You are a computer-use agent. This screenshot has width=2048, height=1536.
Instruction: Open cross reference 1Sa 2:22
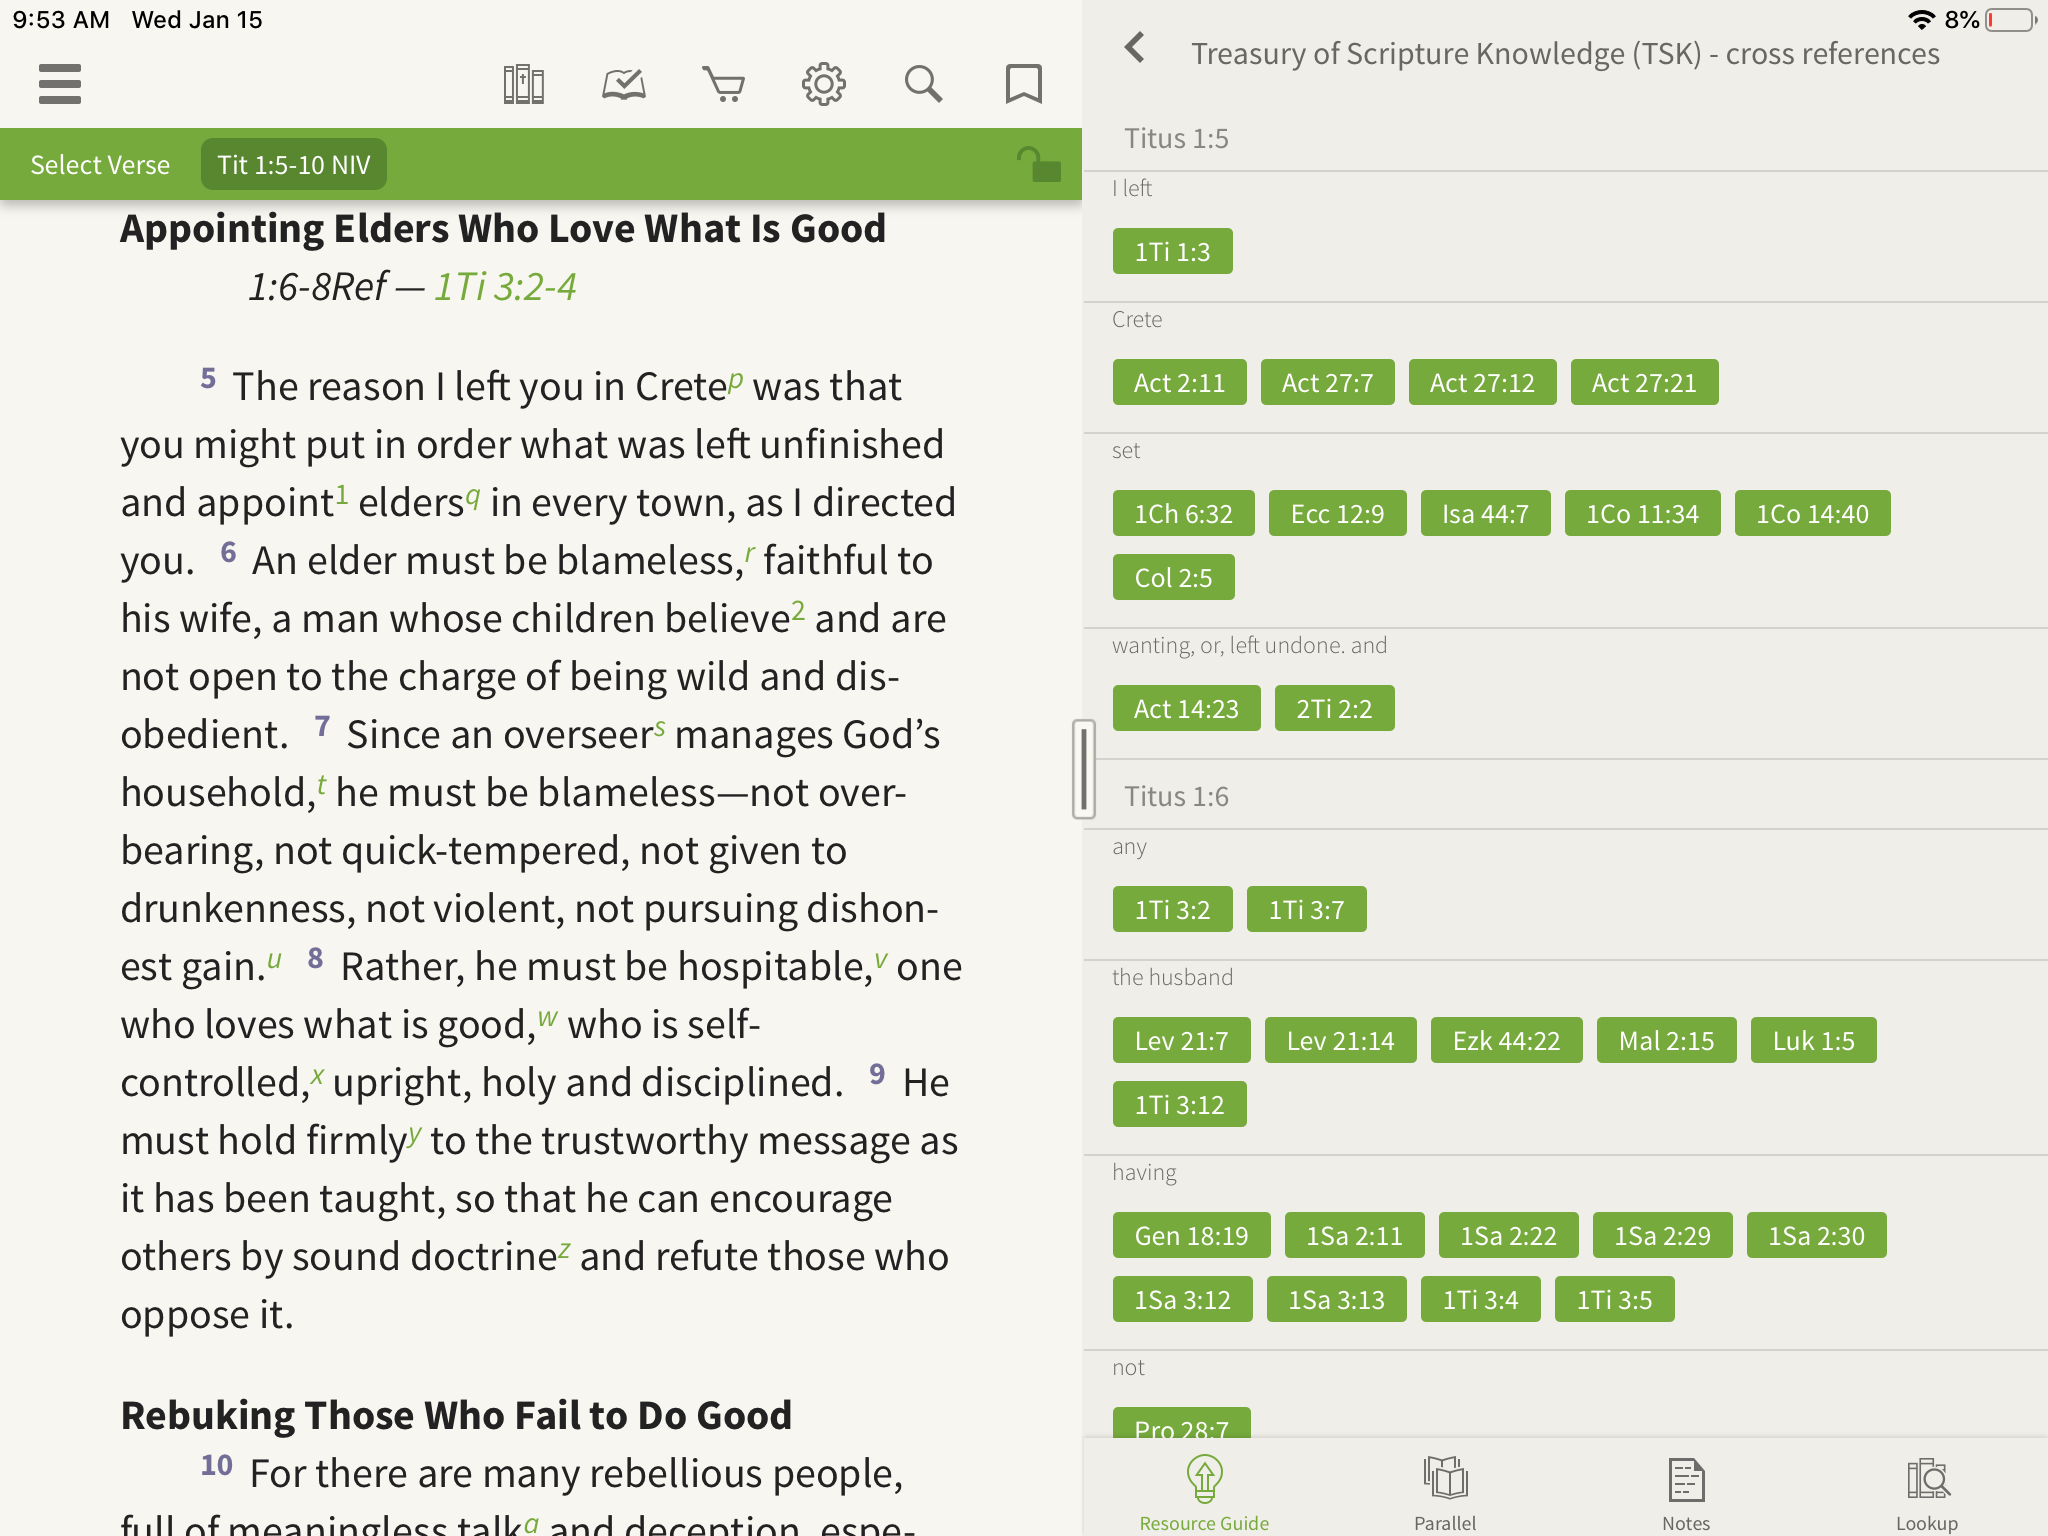(x=1508, y=1235)
